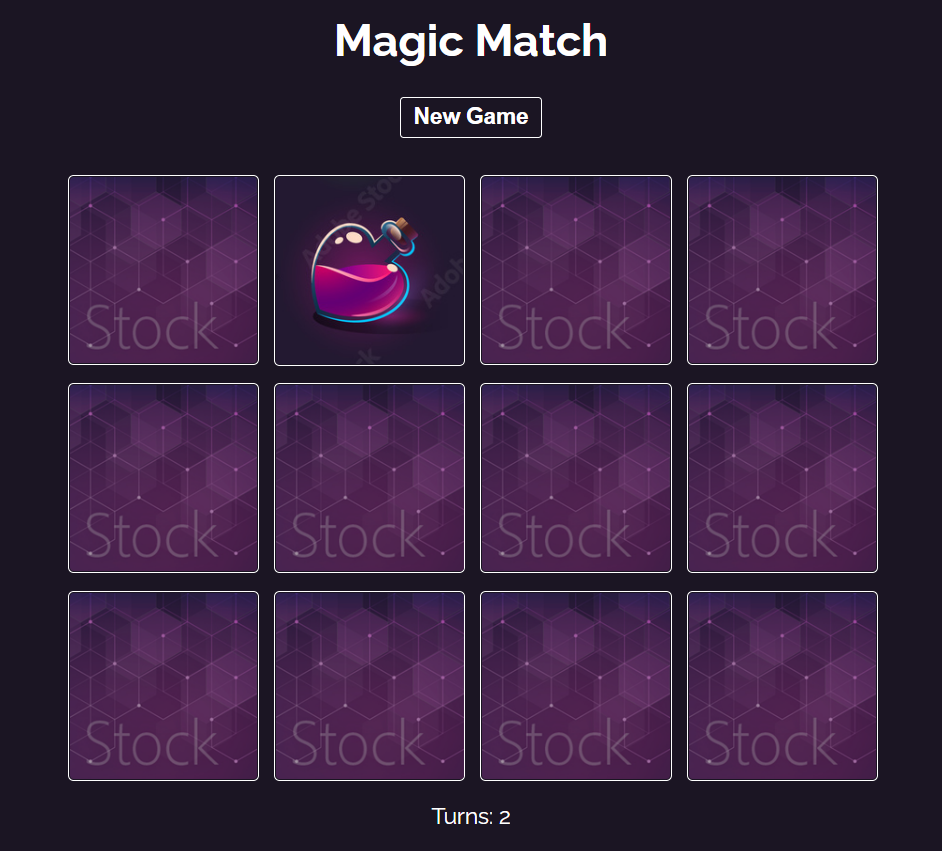Pick the third card in the bottom row
Viewport: 942px width, 851px height.
click(576, 686)
